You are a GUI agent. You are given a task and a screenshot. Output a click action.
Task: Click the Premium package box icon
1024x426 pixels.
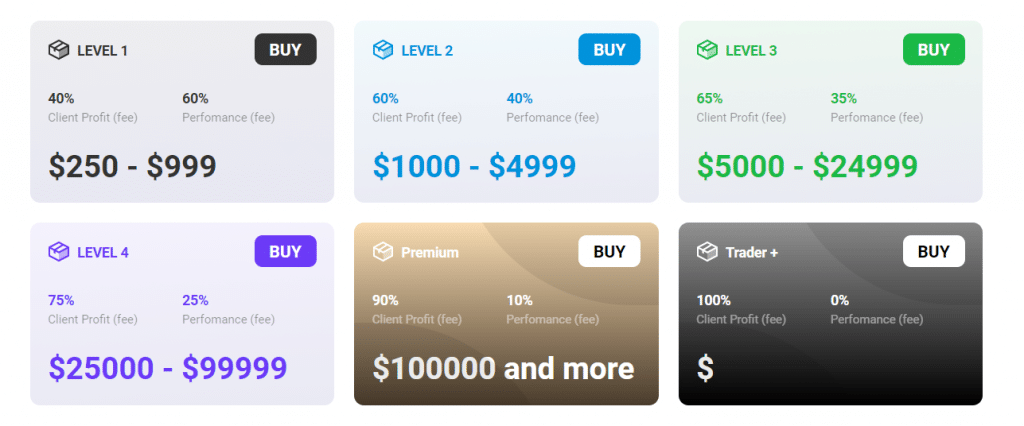pos(383,252)
